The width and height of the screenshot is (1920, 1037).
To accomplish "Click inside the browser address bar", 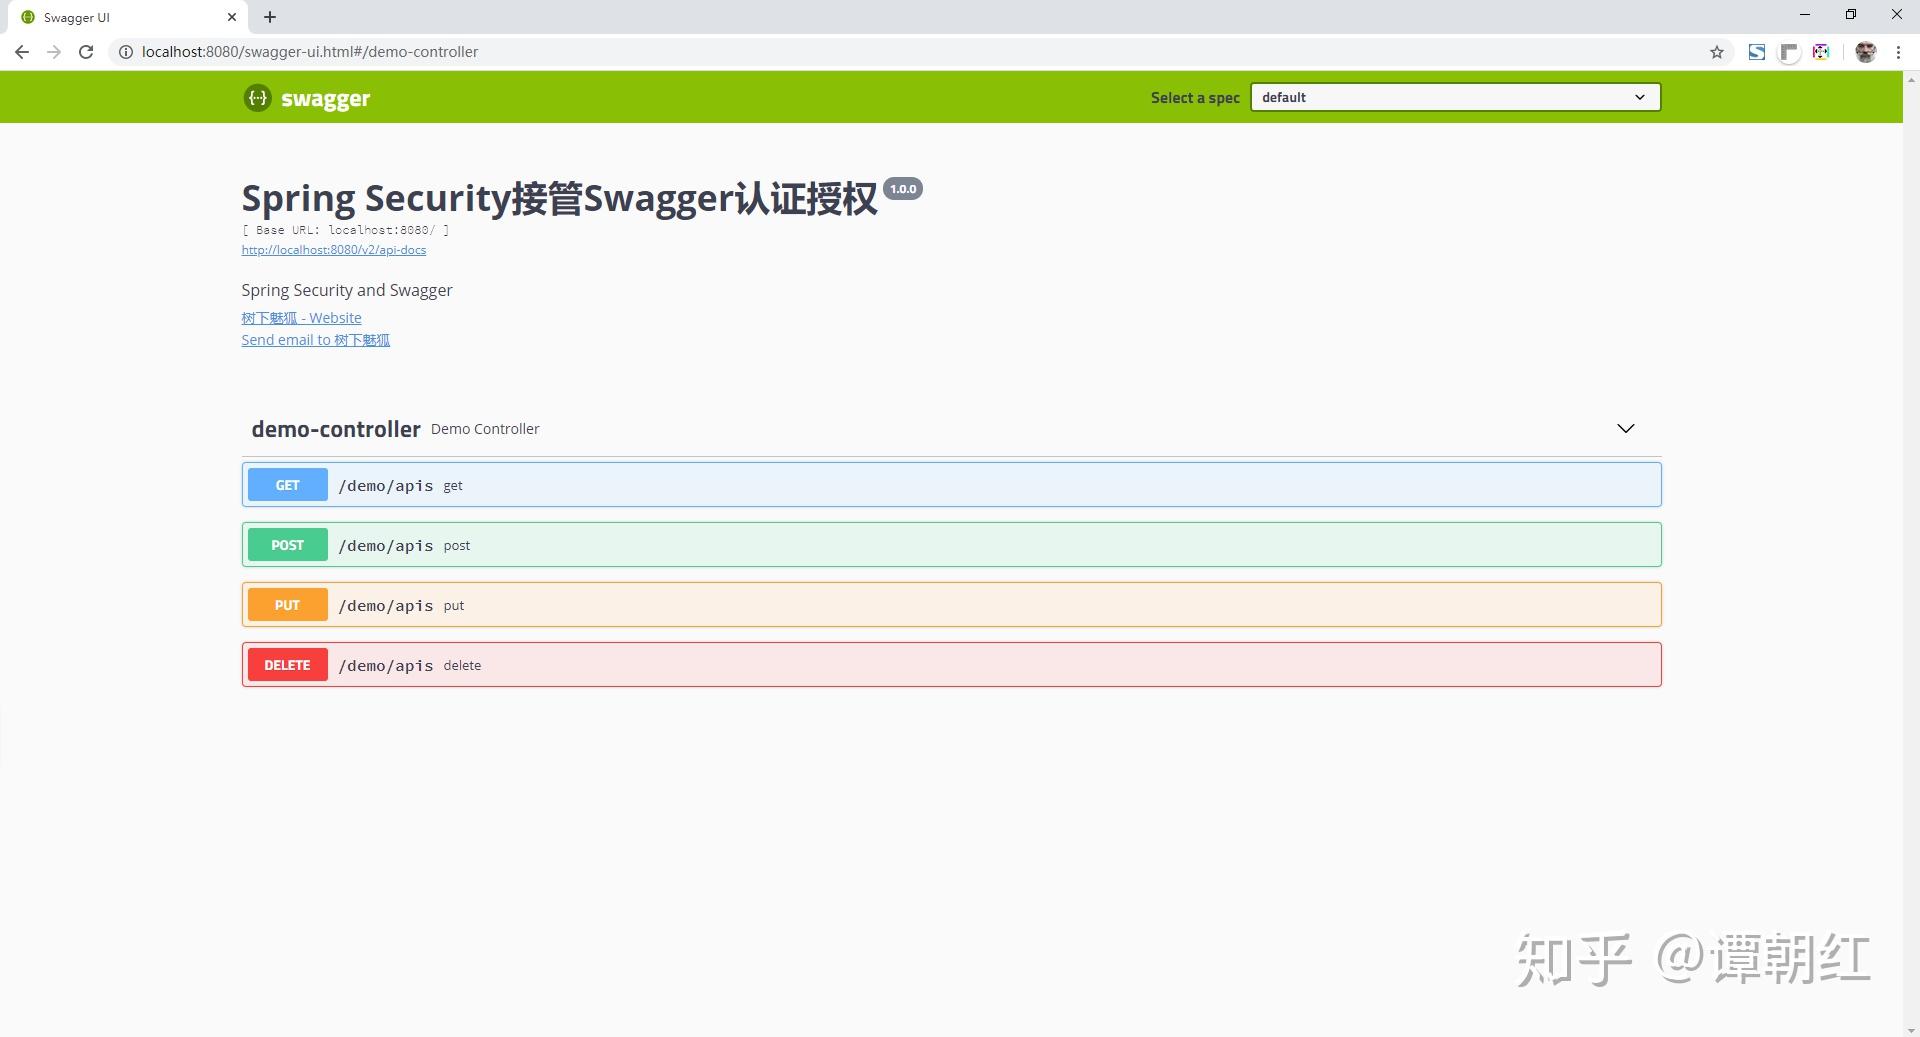I will tap(600, 52).
